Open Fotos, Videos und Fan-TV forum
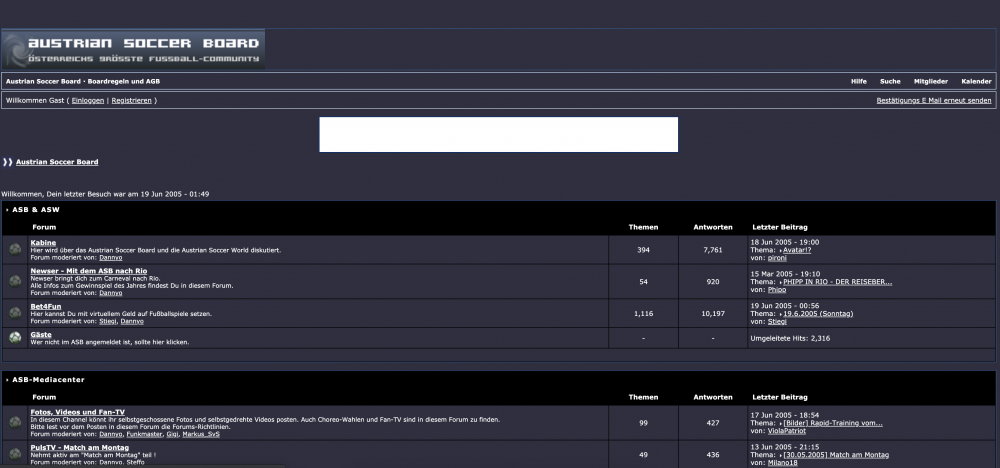This screenshot has width=1000, height=468. 78,413
